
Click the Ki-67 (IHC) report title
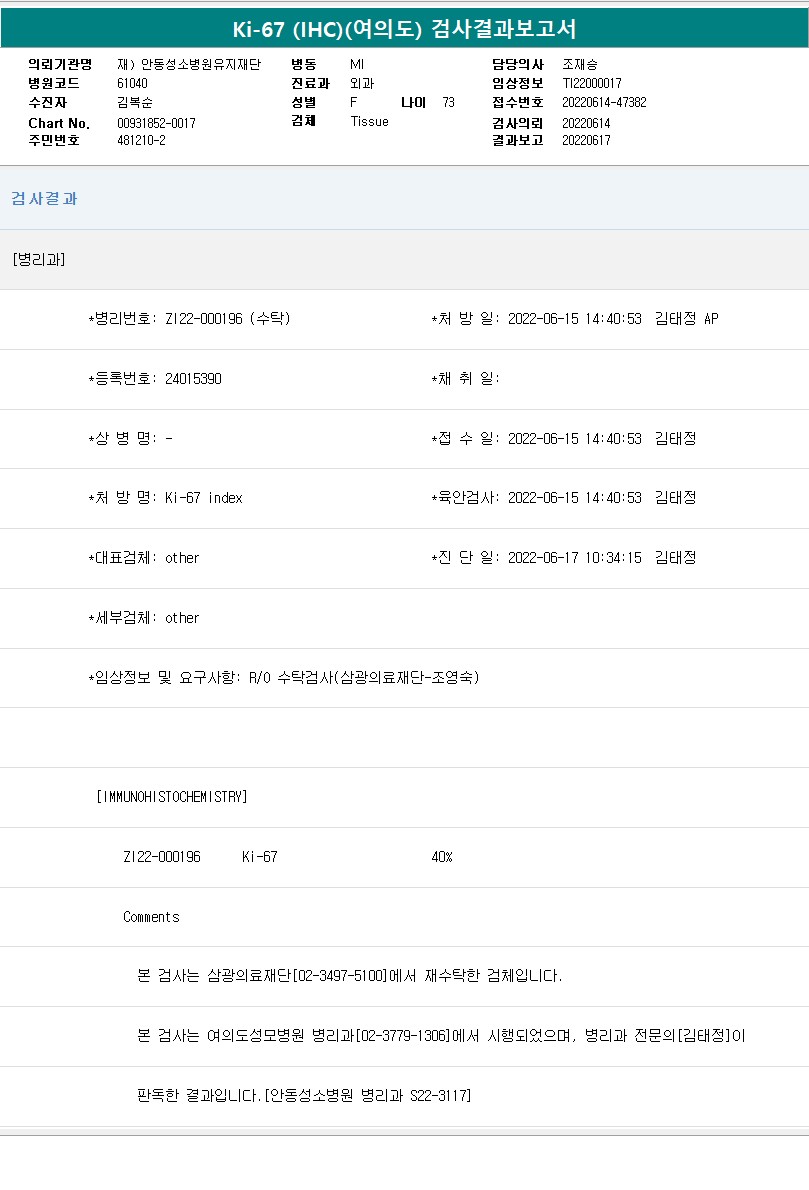coord(404,29)
